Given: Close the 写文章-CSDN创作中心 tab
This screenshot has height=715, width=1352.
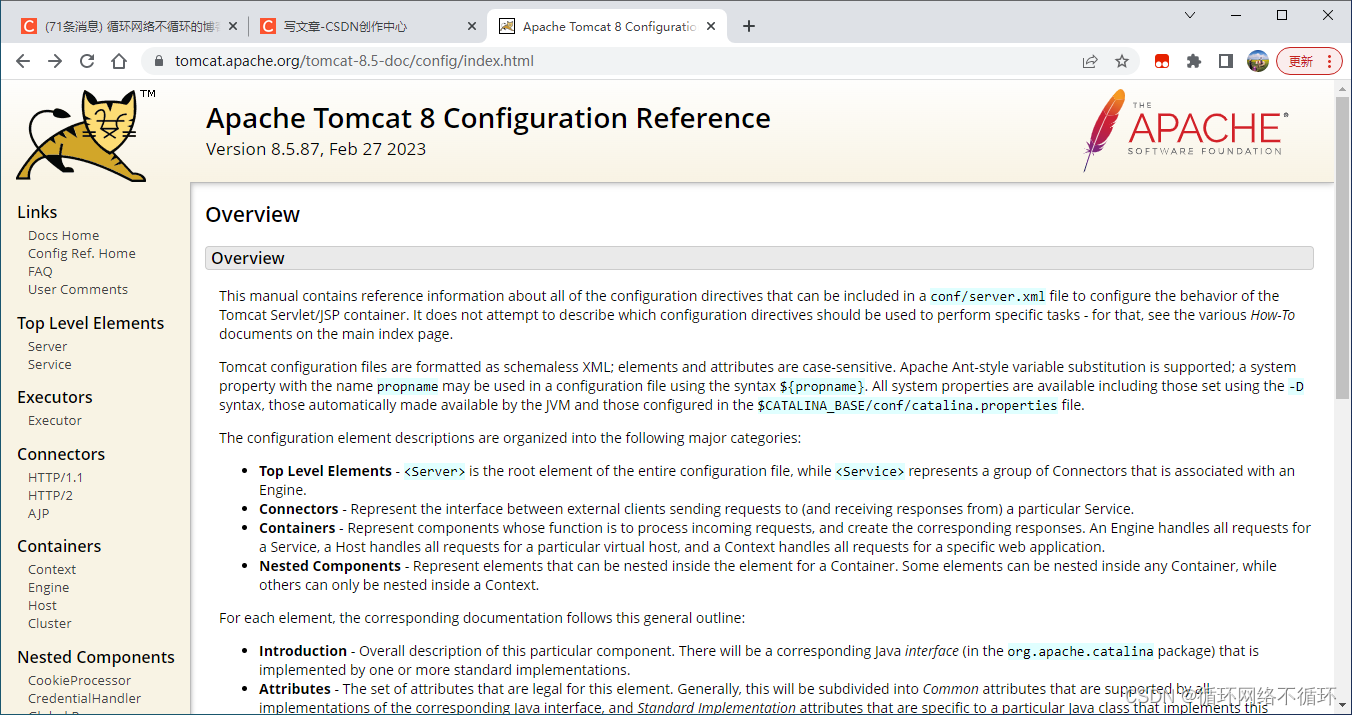Looking at the screenshot, I should click(x=472, y=27).
